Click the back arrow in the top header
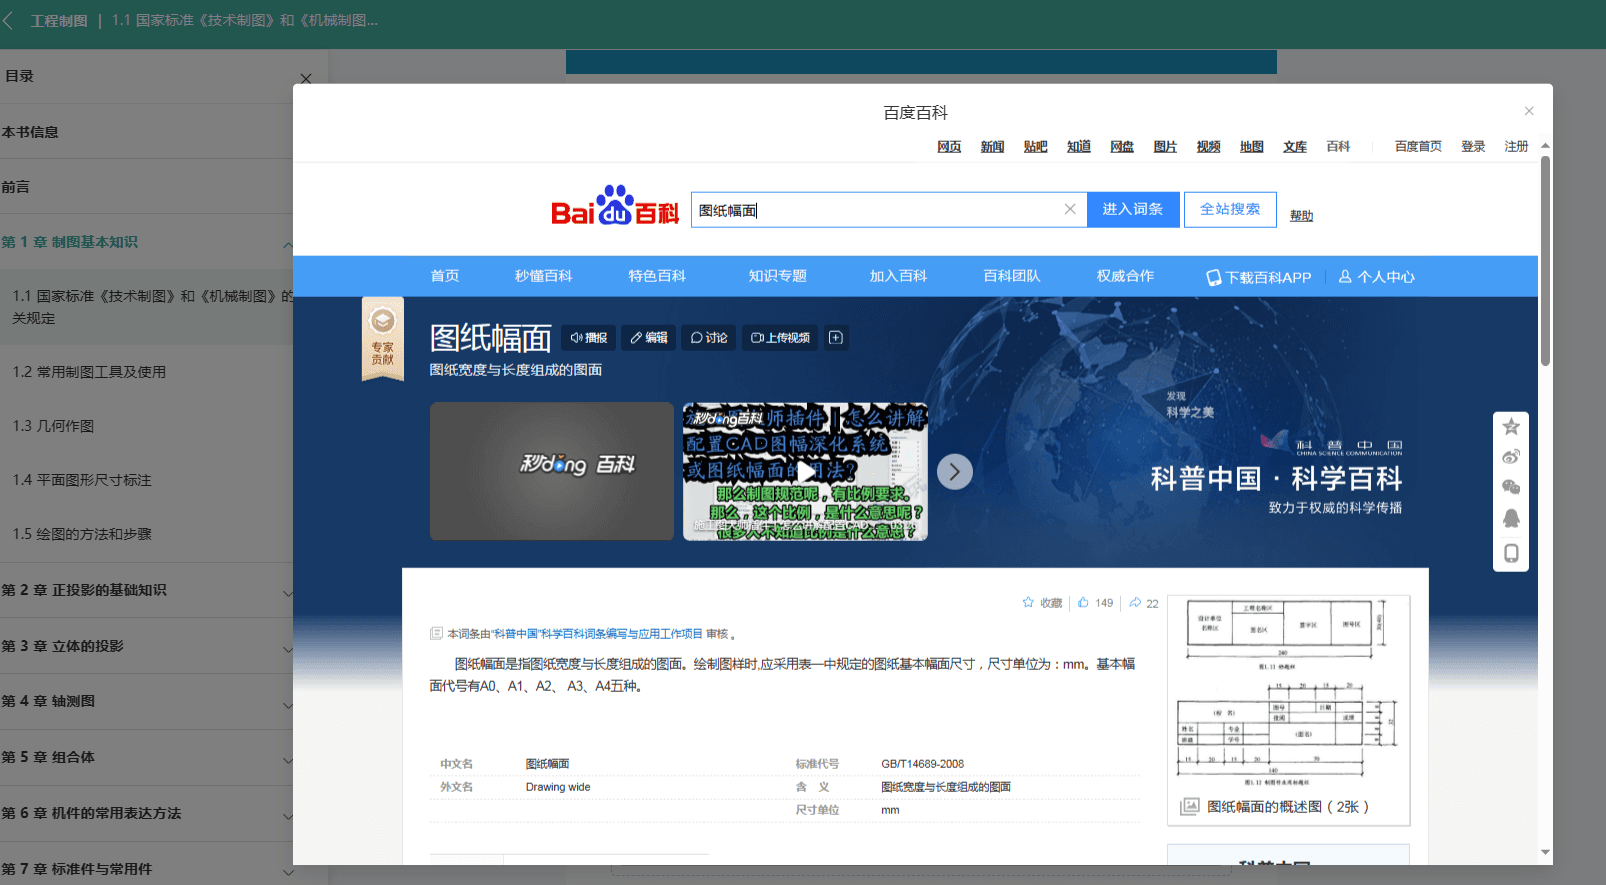 (x=9, y=20)
